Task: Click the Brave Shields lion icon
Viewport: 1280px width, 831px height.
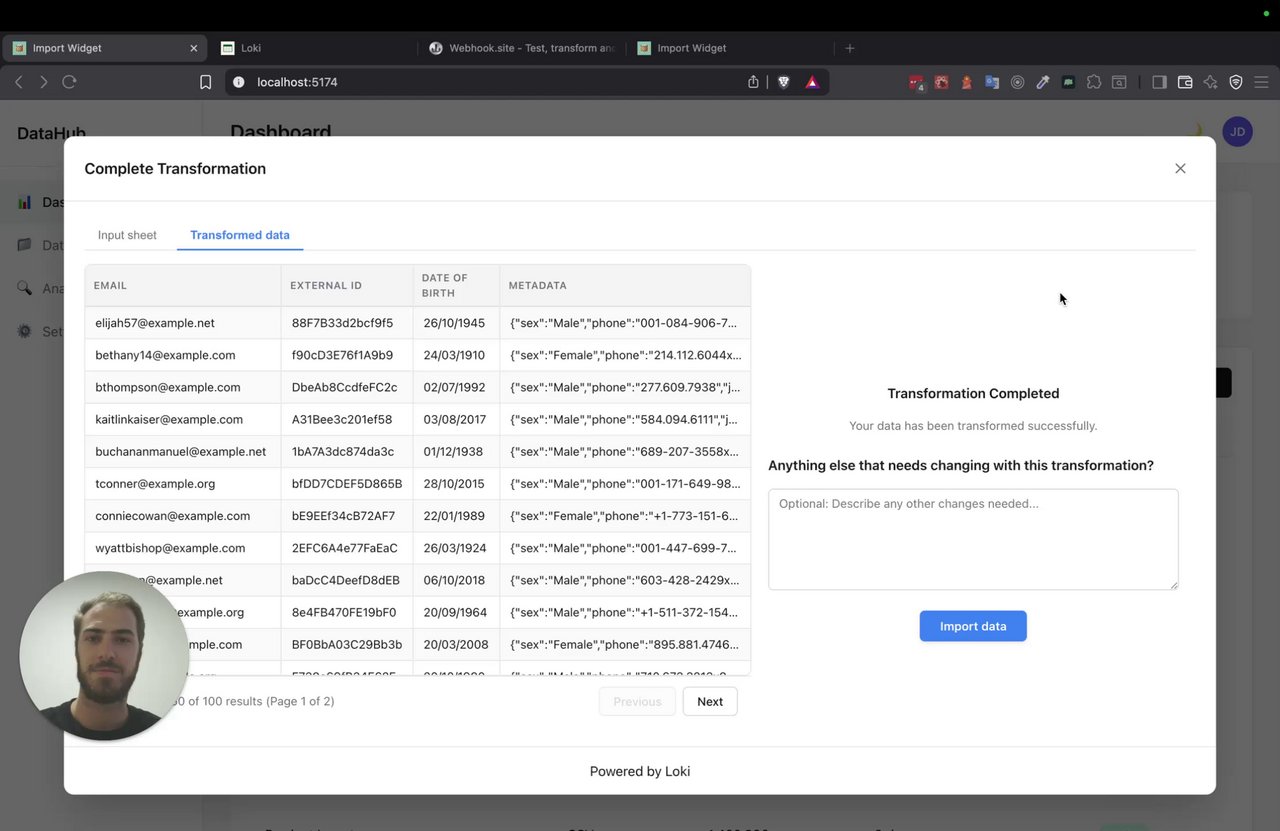Action: (x=784, y=82)
